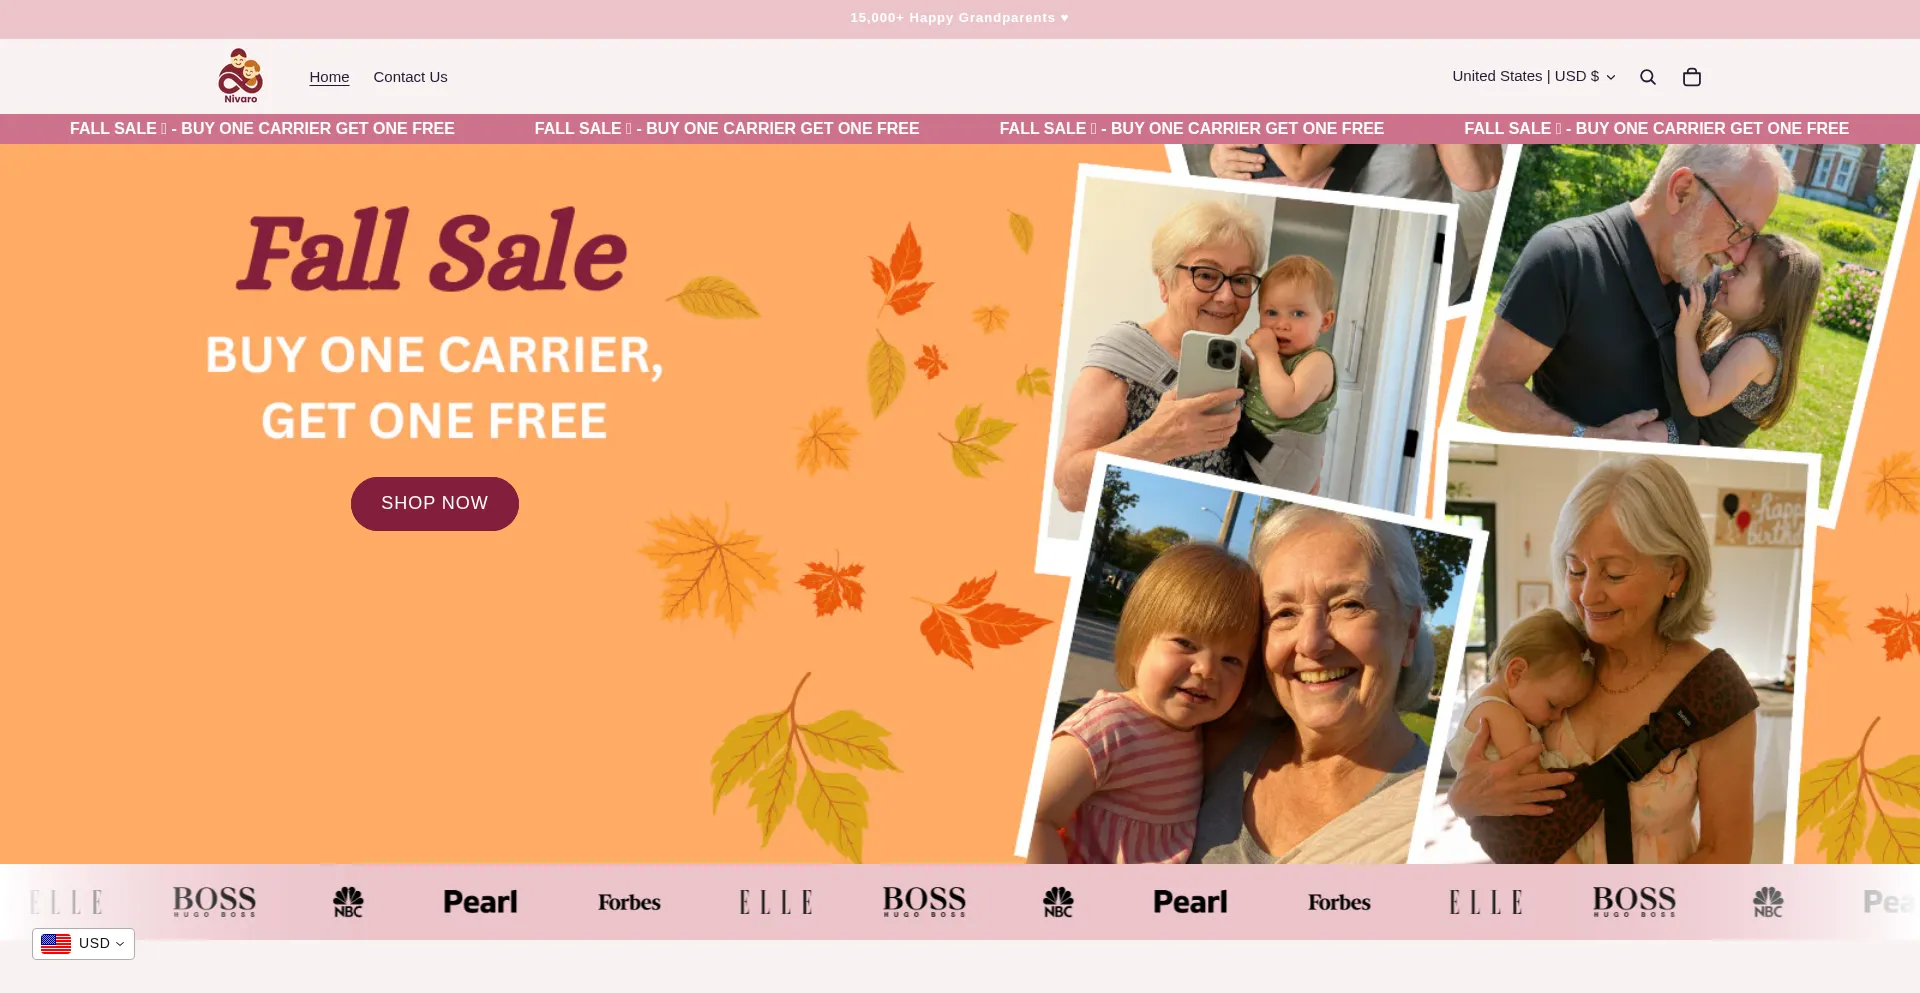Click the first Forbes logo
1920x993 pixels.
[629, 902]
